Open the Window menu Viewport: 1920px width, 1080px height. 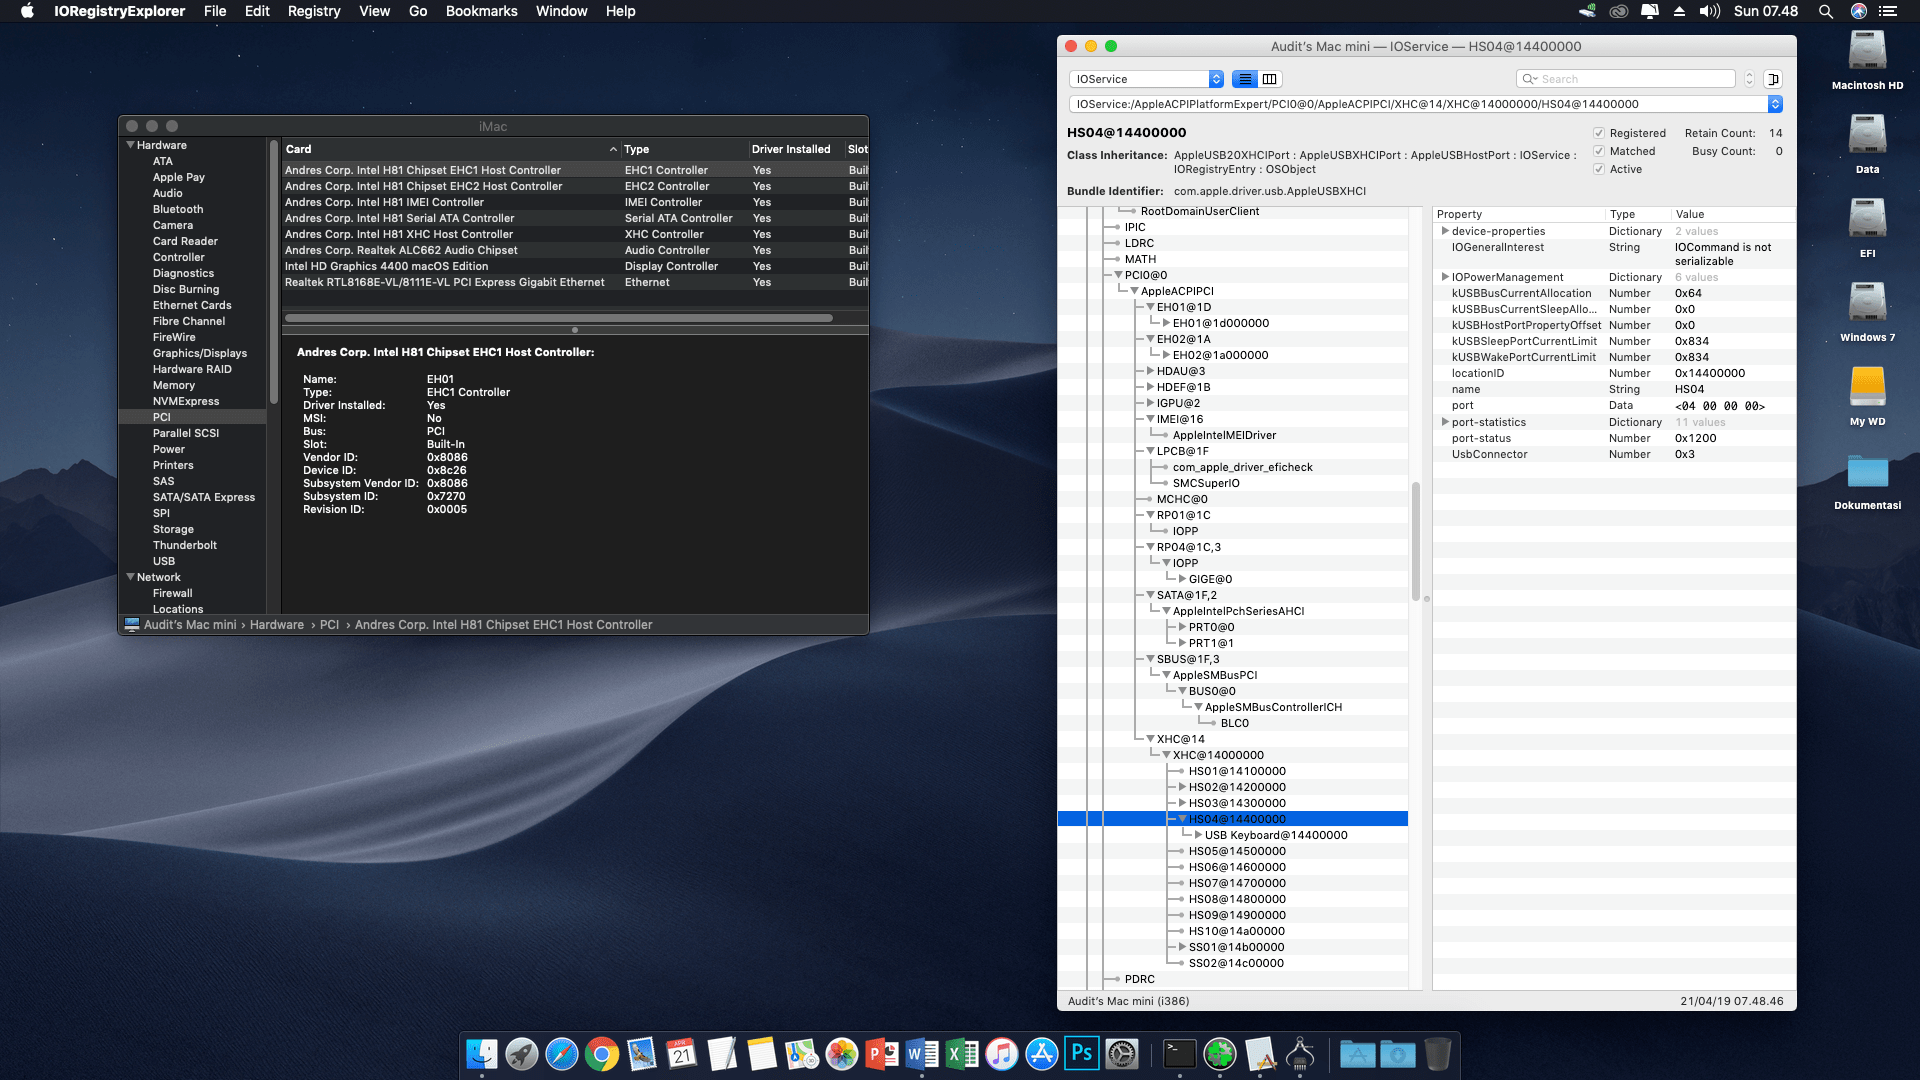coord(561,11)
